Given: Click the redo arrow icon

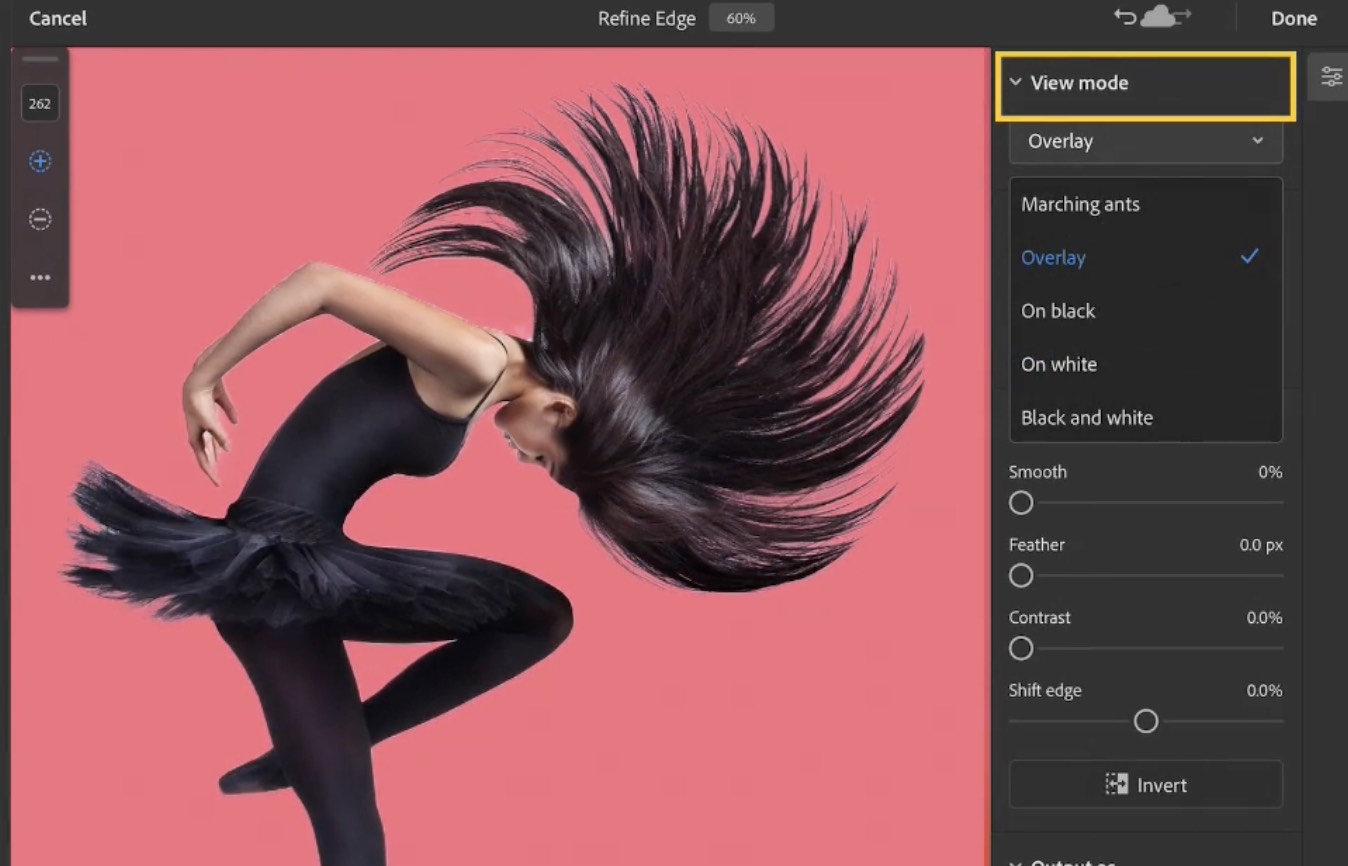Looking at the screenshot, I should 1182,15.
